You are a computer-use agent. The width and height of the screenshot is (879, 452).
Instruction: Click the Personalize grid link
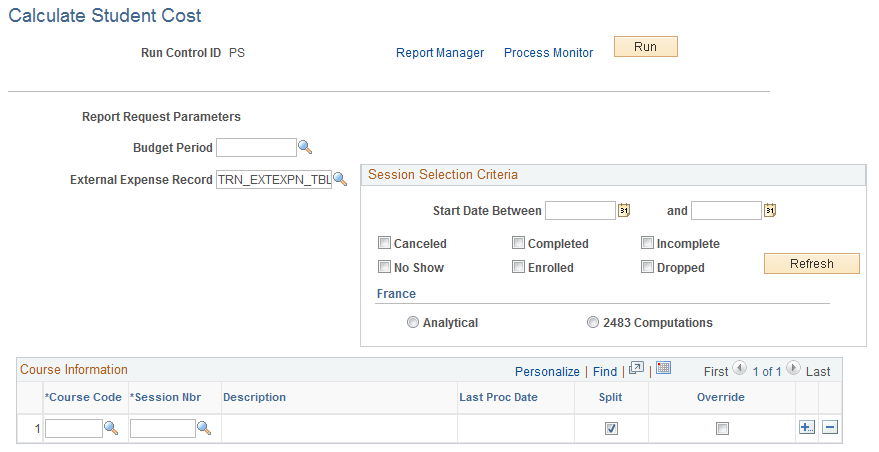click(547, 371)
